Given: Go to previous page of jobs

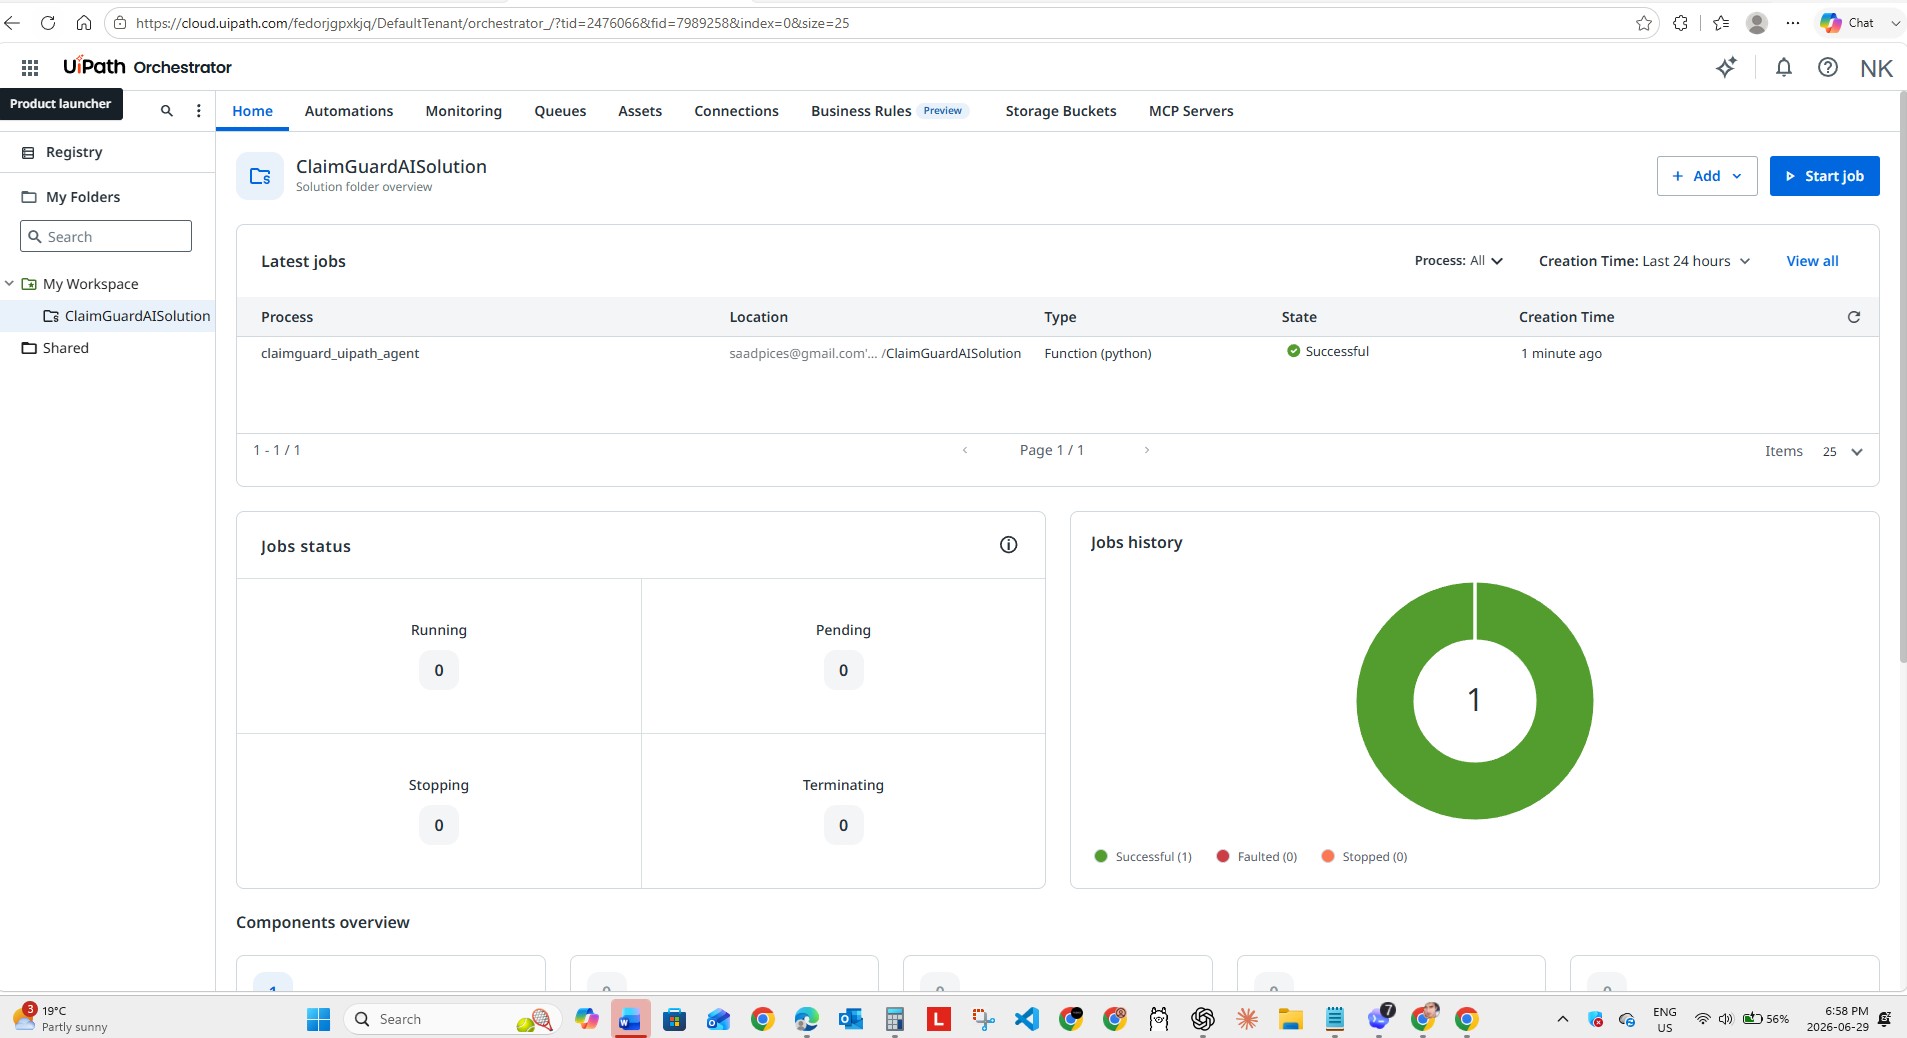Looking at the screenshot, I should pyautogui.click(x=965, y=450).
